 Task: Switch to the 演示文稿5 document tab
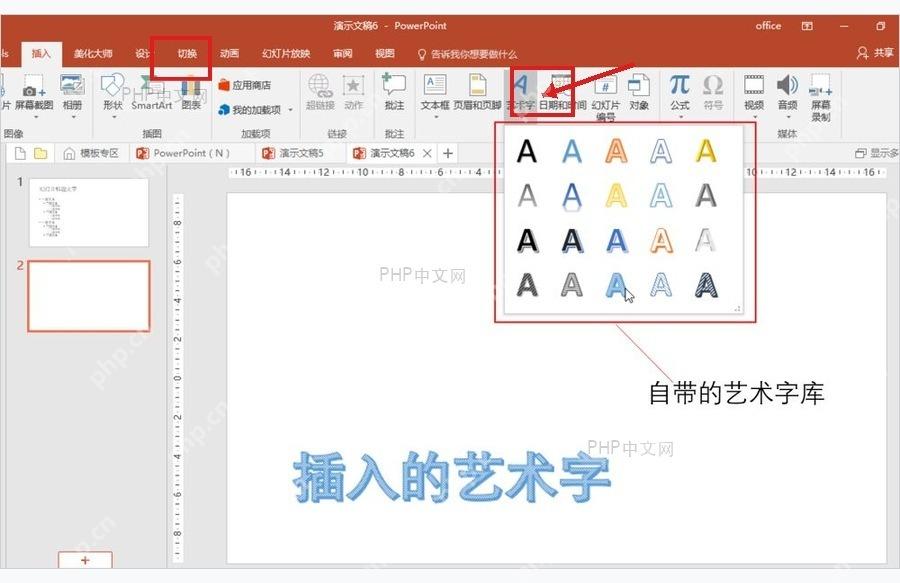click(x=294, y=153)
